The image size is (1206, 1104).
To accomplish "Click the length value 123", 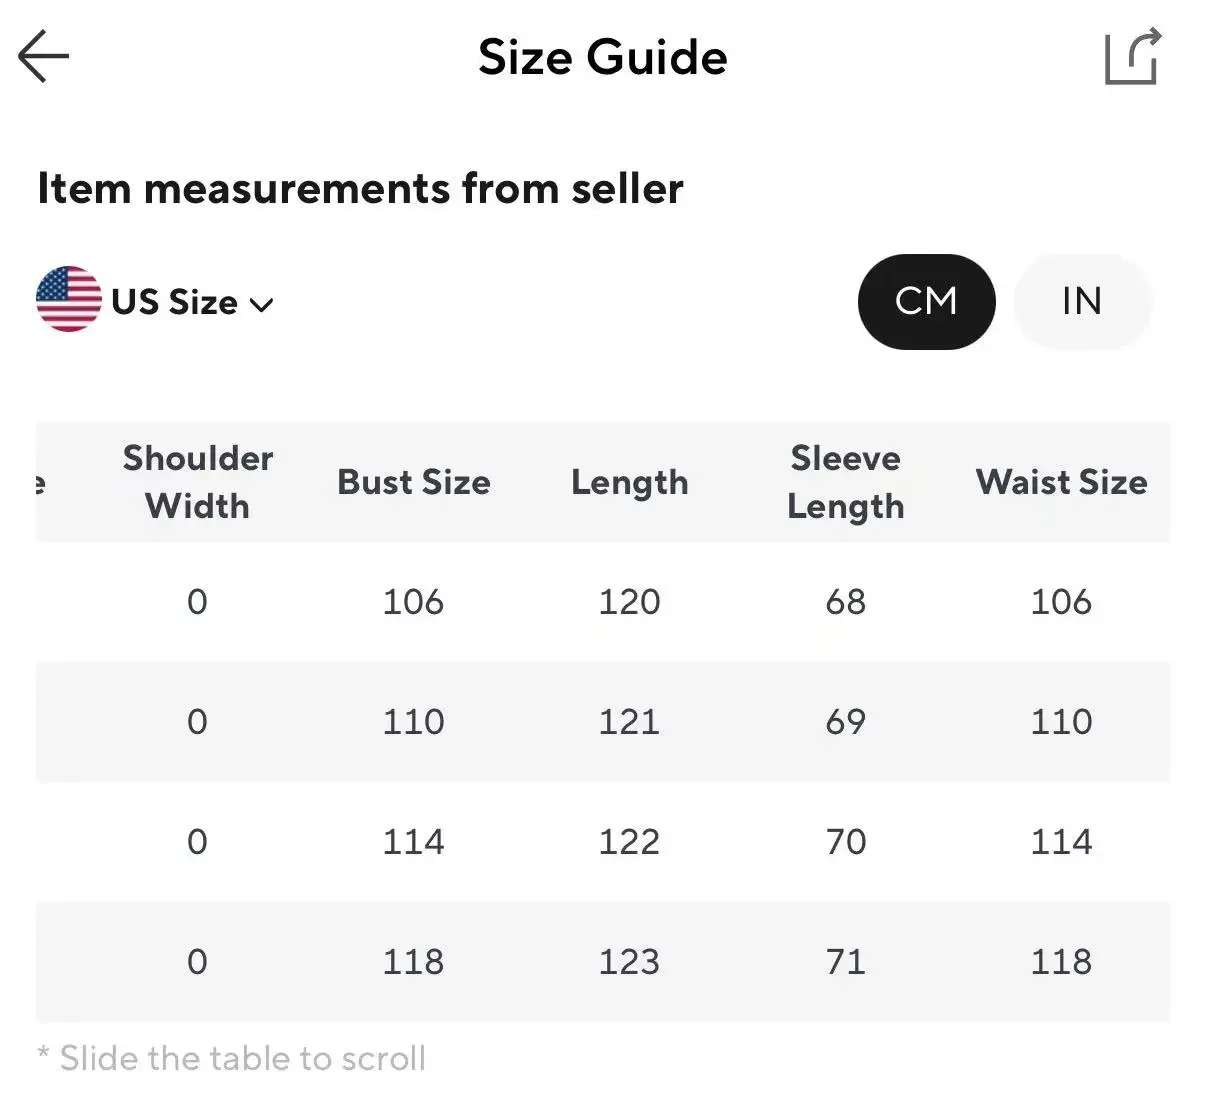I will pyautogui.click(x=629, y=962).
